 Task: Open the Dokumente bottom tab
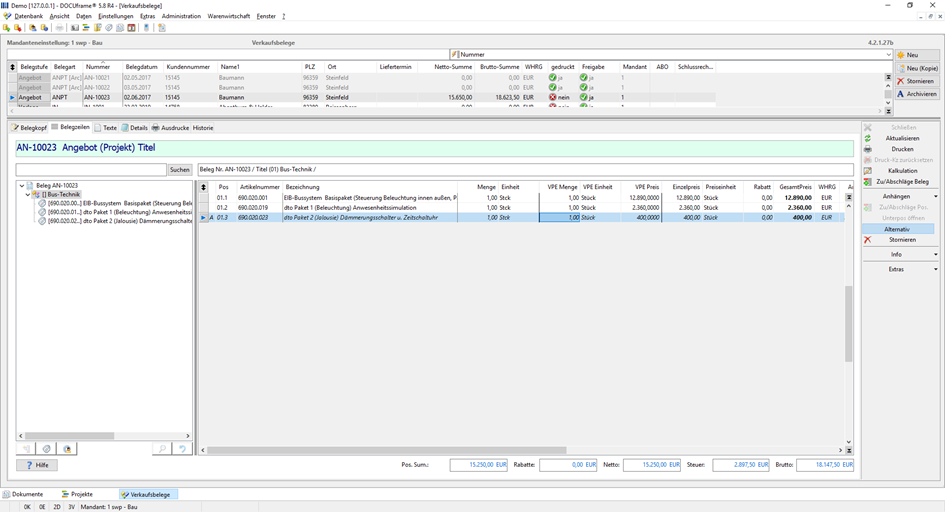pos(24,495)
